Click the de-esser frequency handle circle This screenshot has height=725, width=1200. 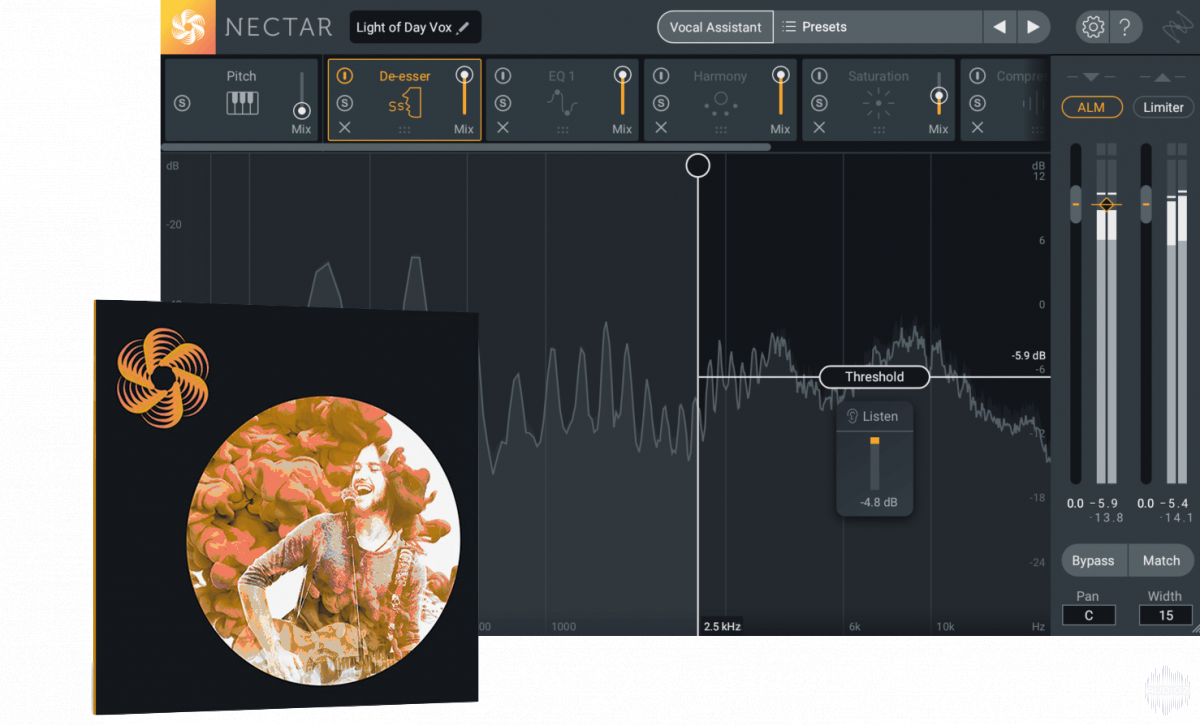pyautogui.click(x=698, y=165)
